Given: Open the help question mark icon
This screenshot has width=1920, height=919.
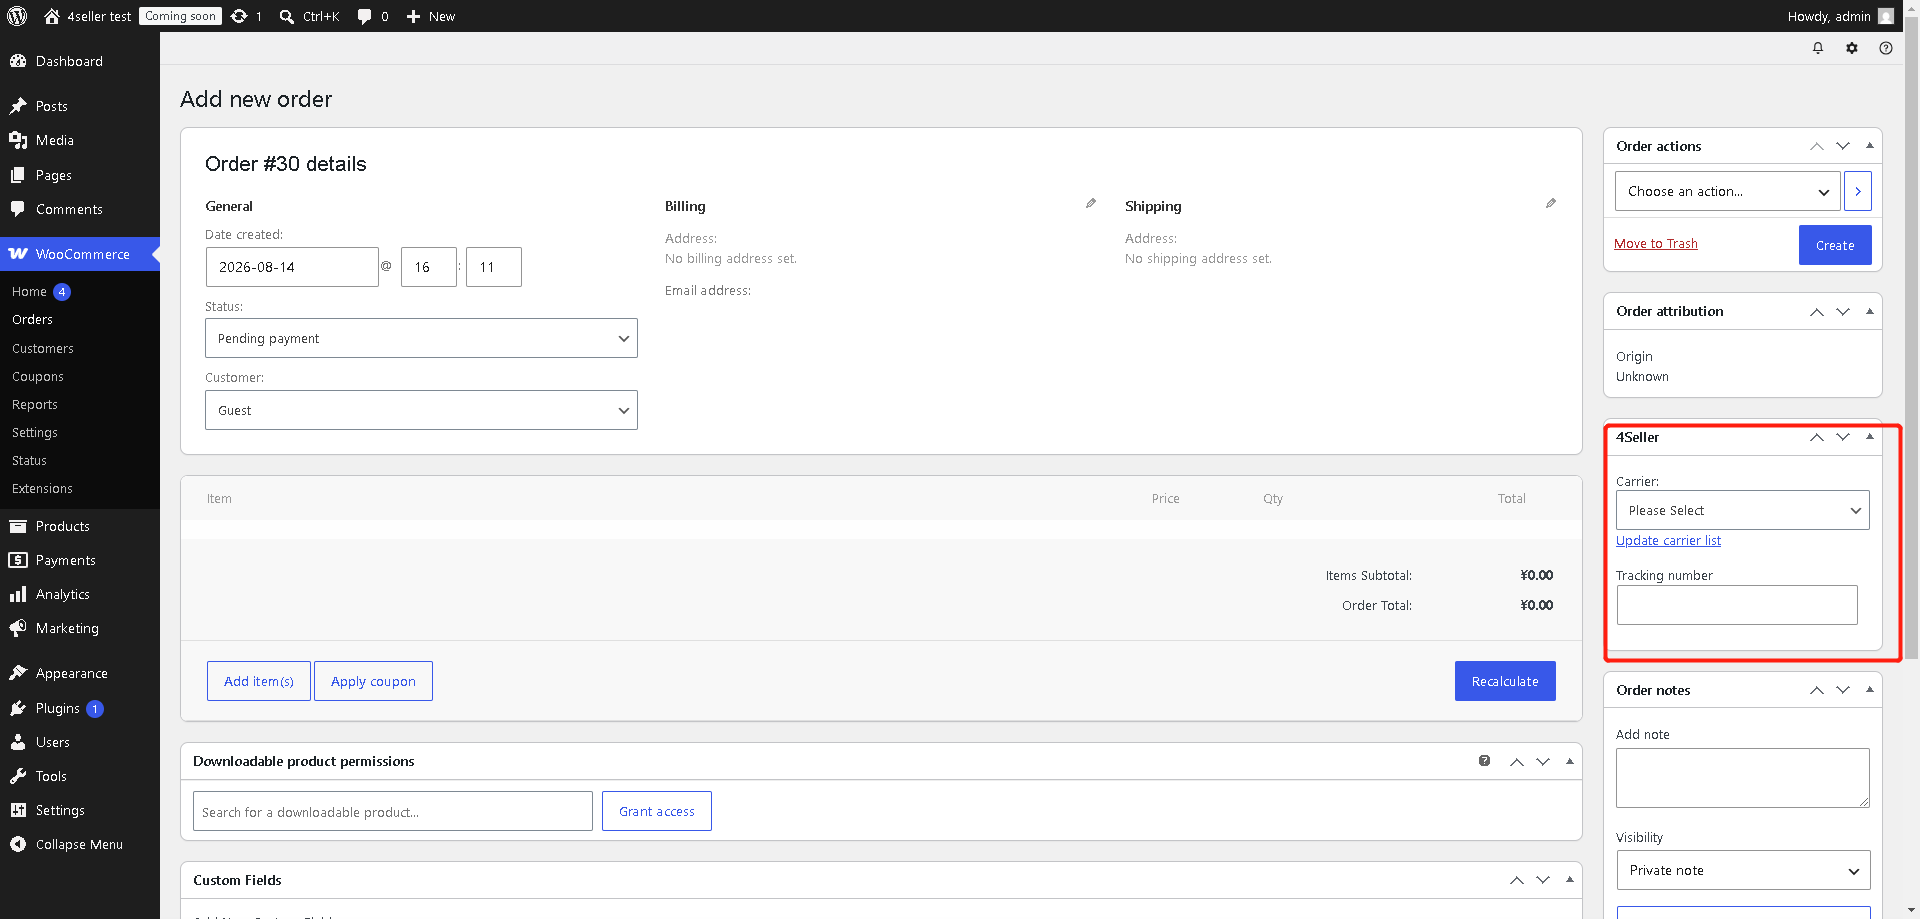Looking at the screenshot, I should pyautogui.click(x=1886, y=48).
